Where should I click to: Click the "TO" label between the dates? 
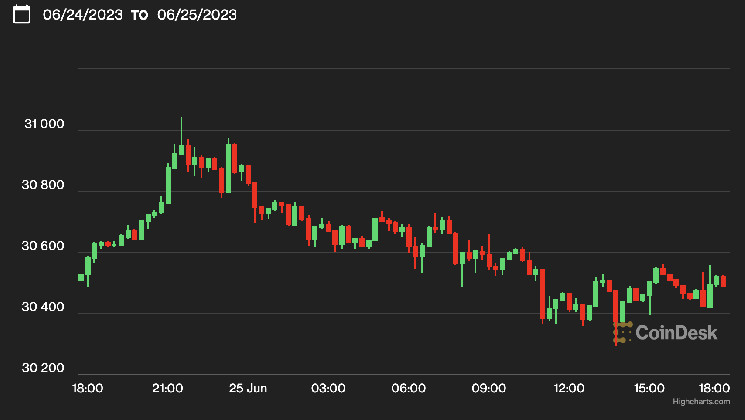tap(140, 15)
